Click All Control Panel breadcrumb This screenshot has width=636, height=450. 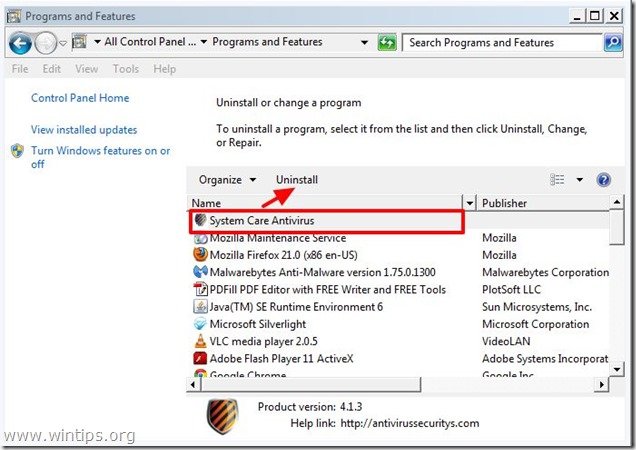click(x=150, y=42)
